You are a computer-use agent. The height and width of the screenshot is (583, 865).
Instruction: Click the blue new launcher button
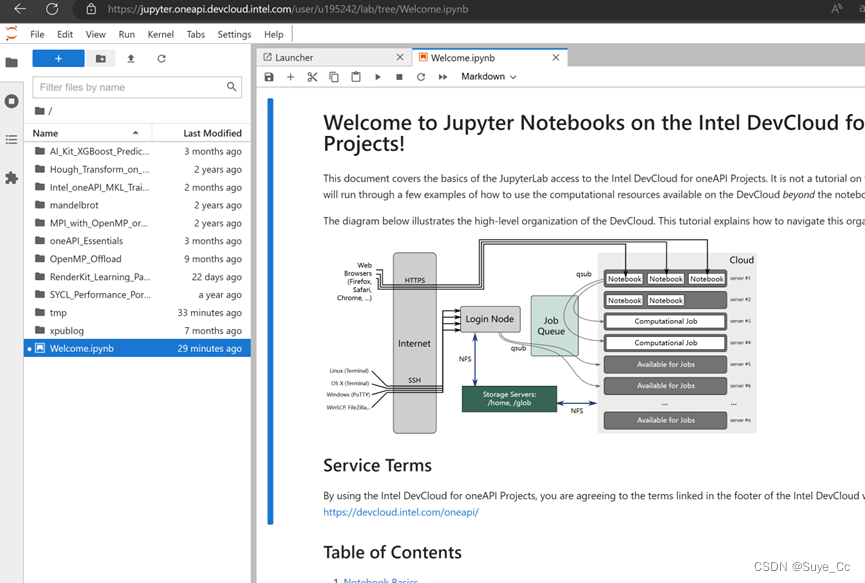58,58
